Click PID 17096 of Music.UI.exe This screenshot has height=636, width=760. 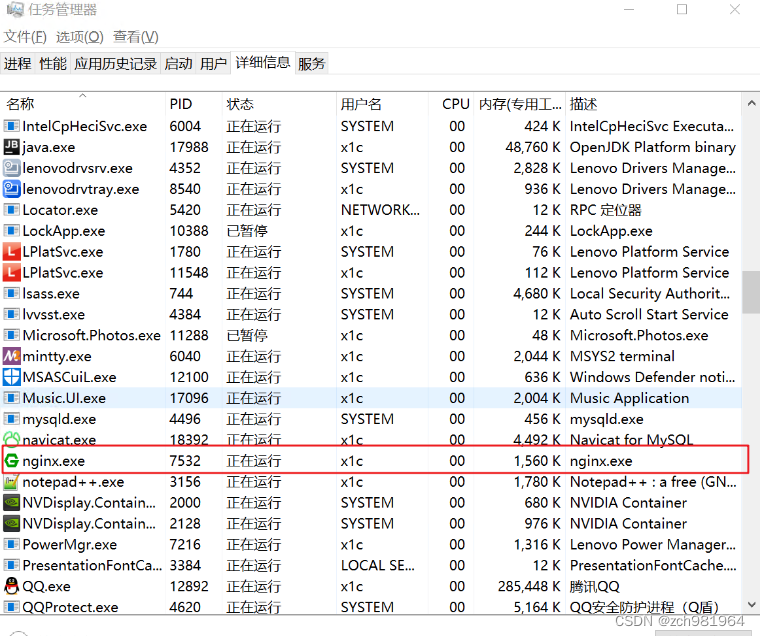tap(189, 398)
